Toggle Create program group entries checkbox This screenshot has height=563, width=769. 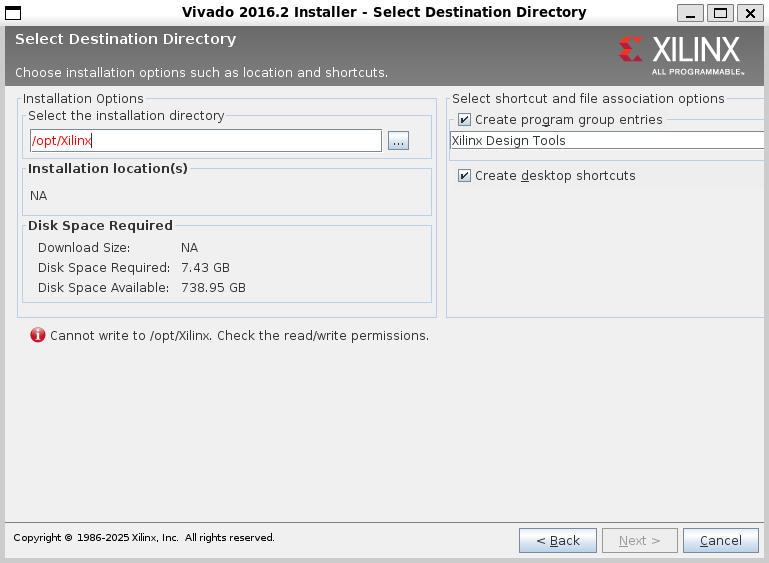pyautogui.click(x=465, y=120)
